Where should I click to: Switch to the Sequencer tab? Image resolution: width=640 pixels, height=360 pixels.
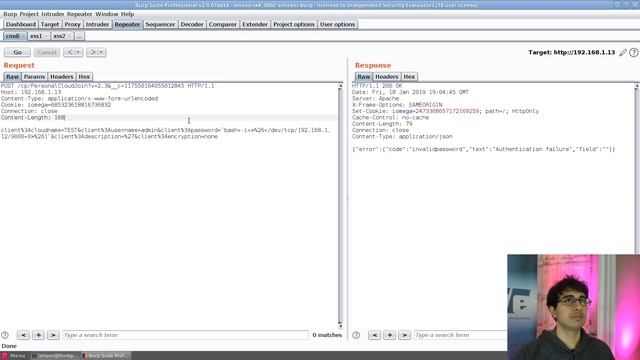[x=160, y=24]
